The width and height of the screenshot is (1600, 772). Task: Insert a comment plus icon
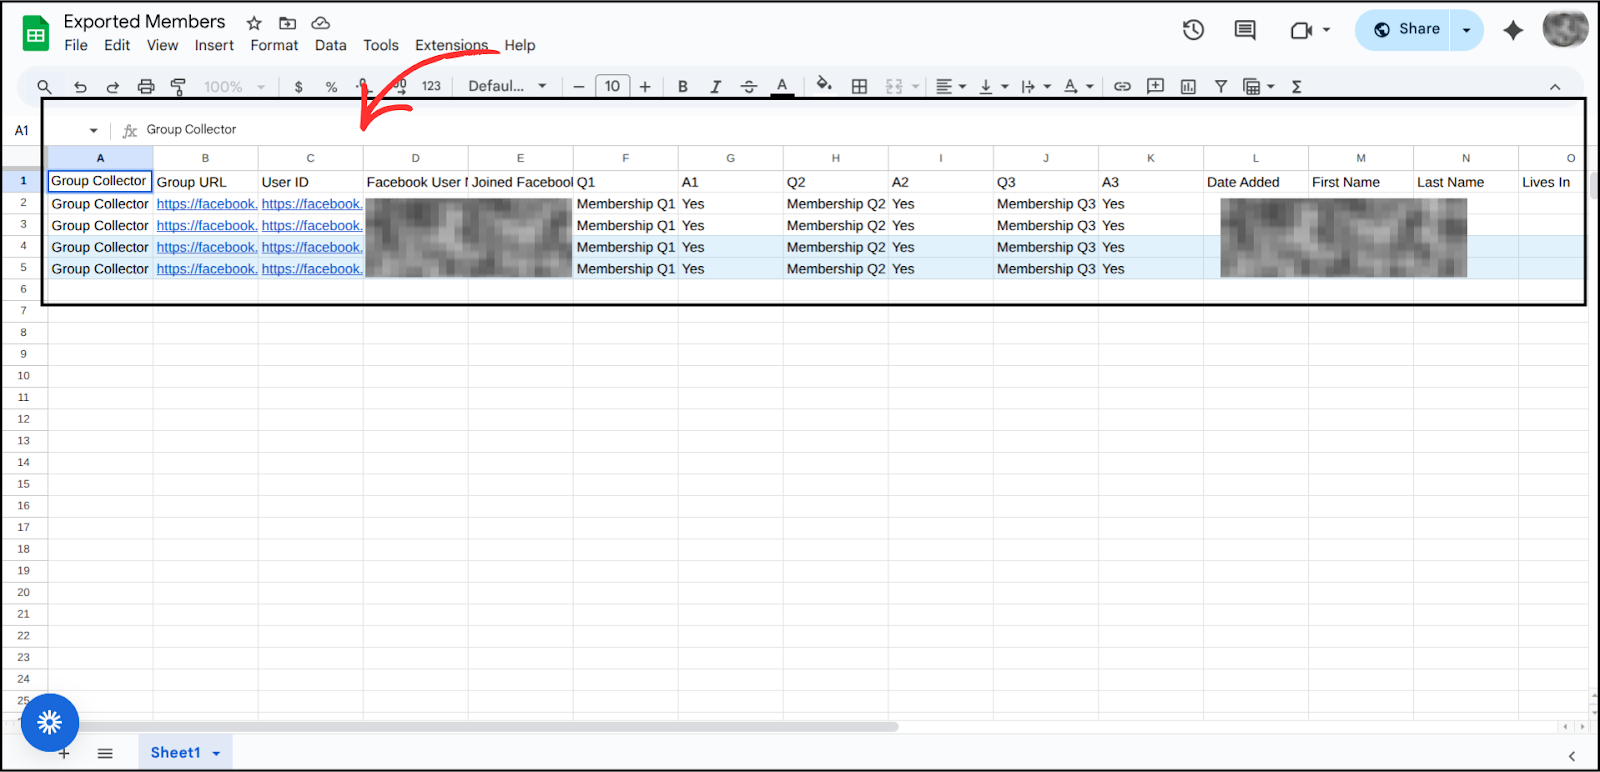[x=1155, y=87]
